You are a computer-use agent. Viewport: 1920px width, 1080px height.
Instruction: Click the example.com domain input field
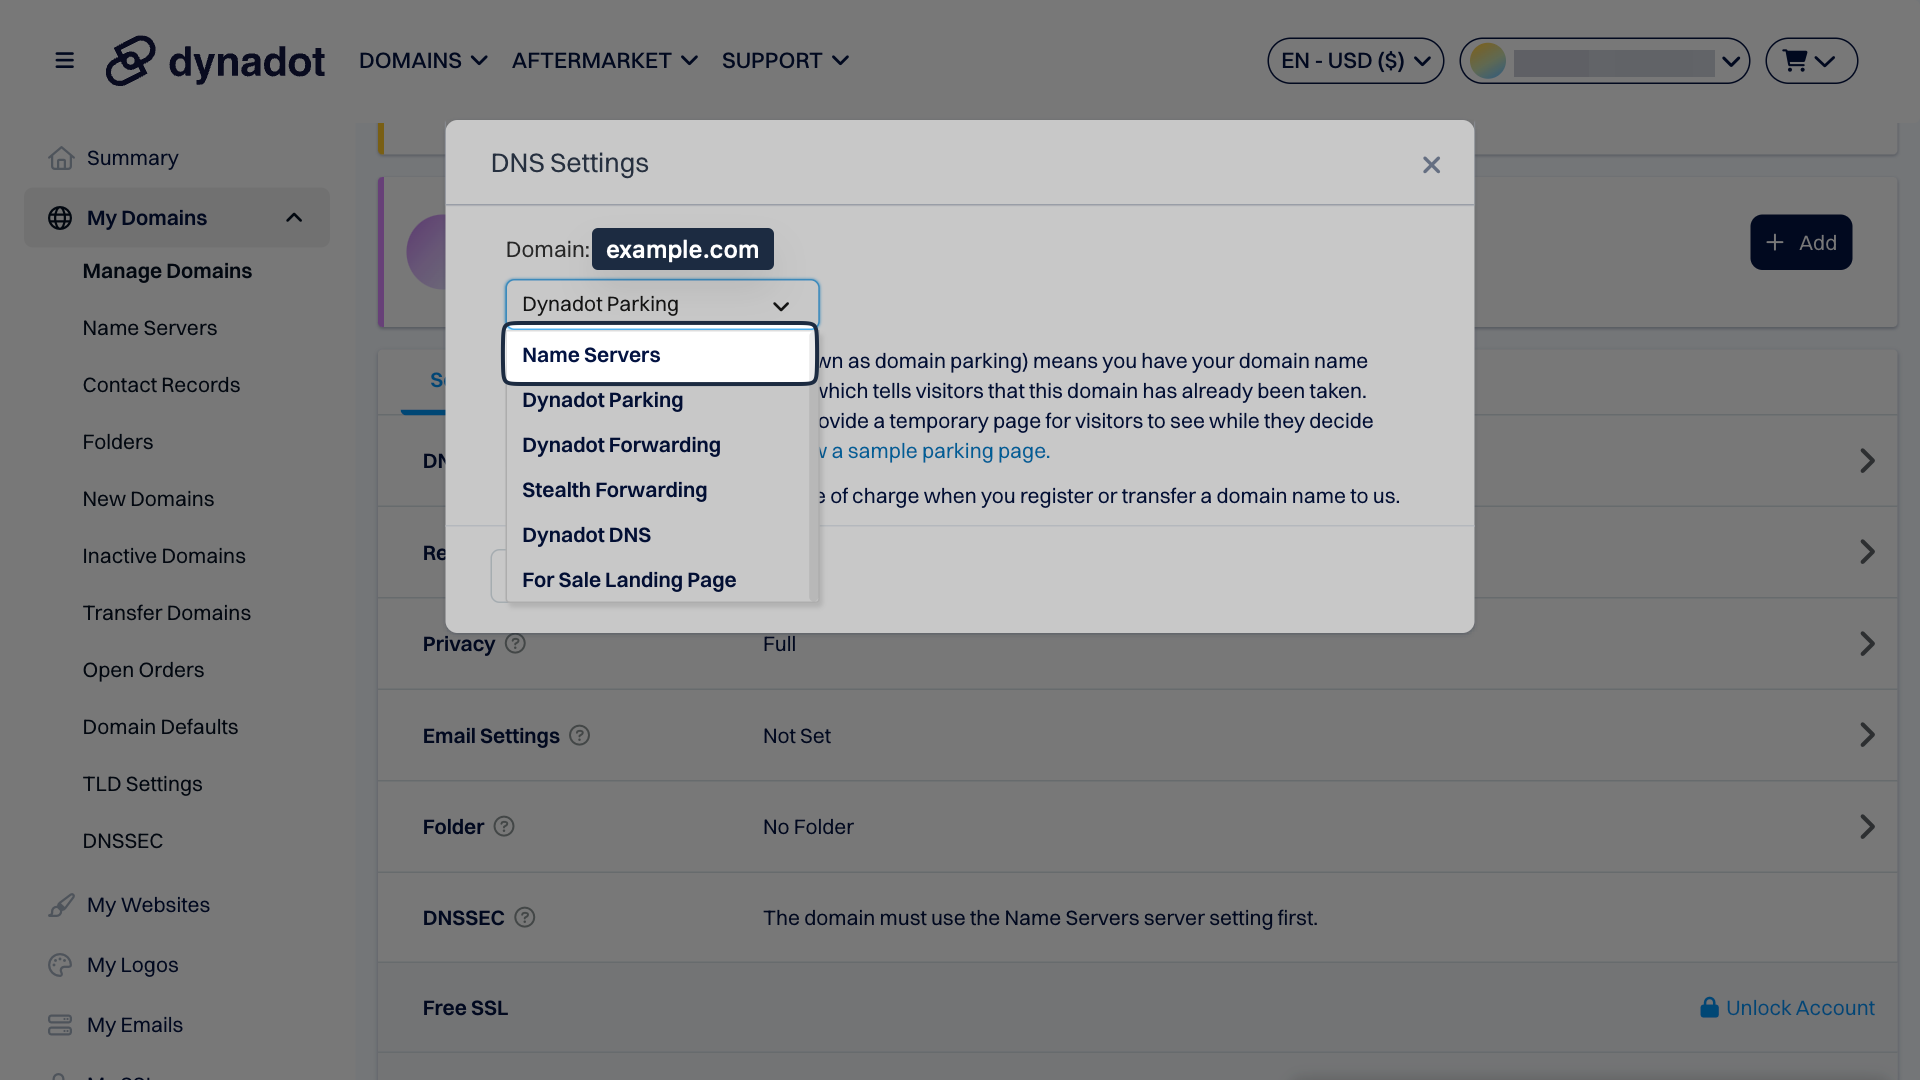coord(682,248)
